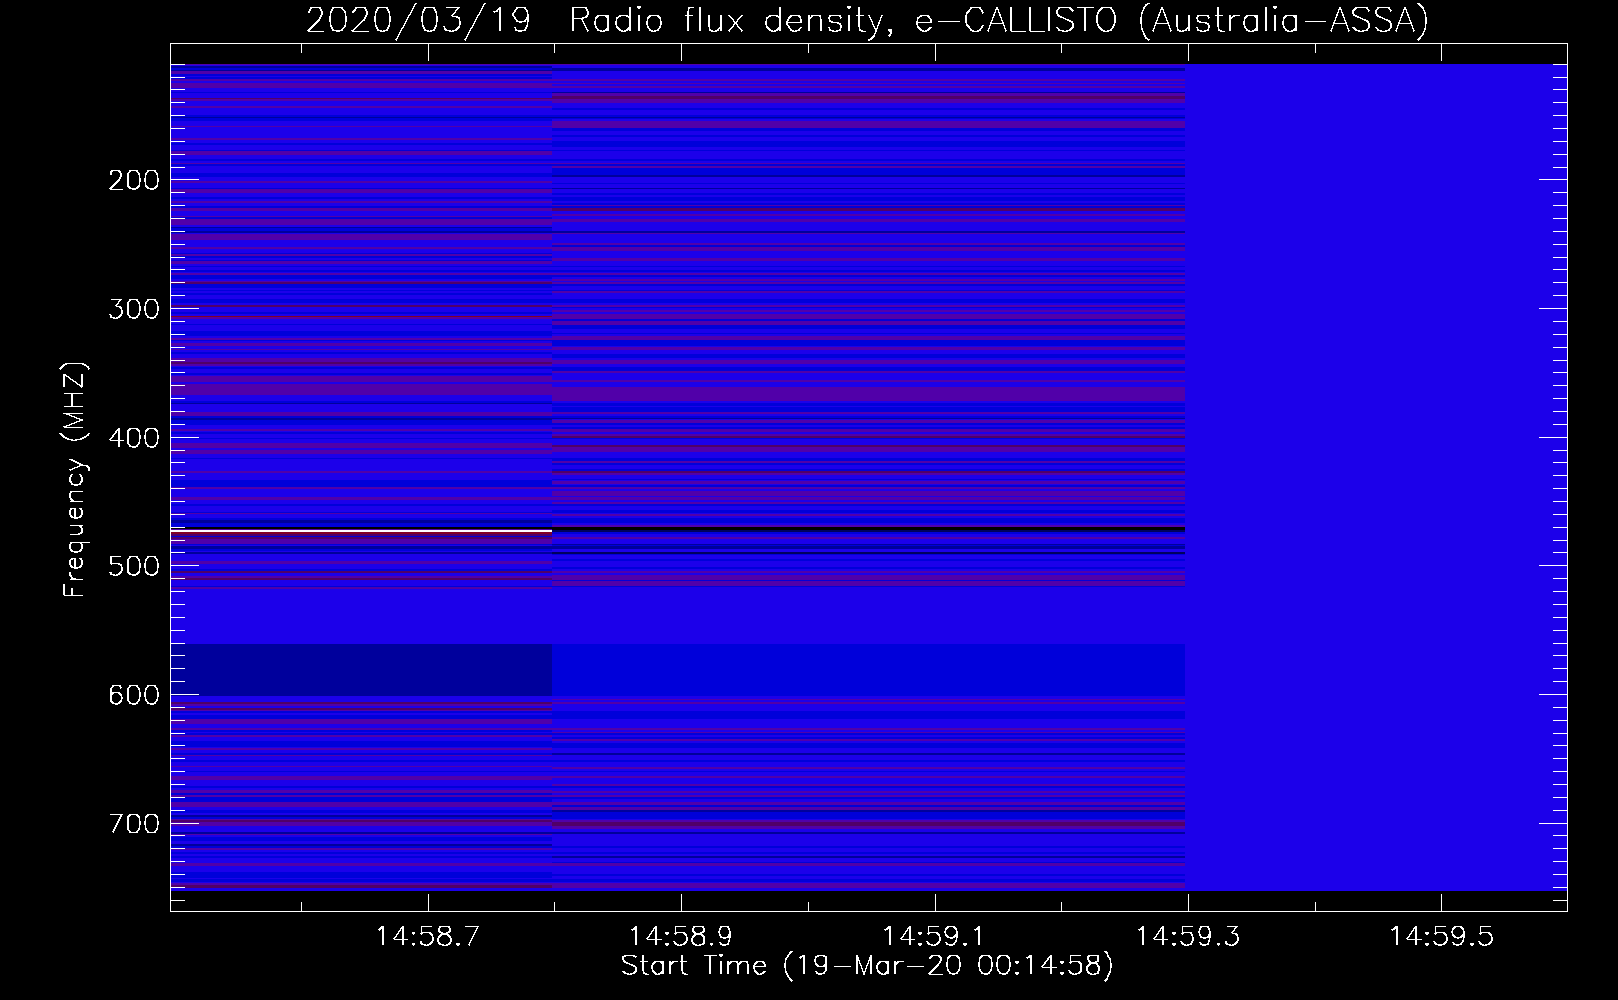
Task: Click the bright white emission line near 470 MHz
Action: pos(361,530)
